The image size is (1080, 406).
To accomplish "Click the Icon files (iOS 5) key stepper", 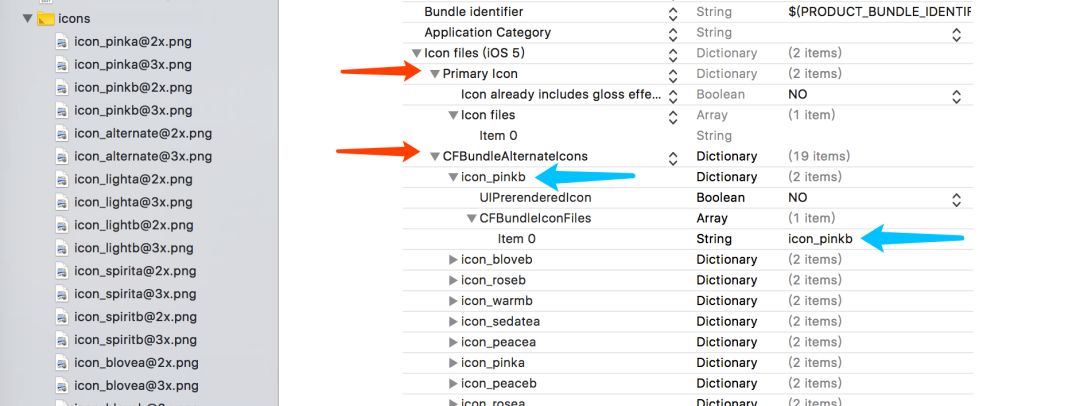I will click(673, 55).
